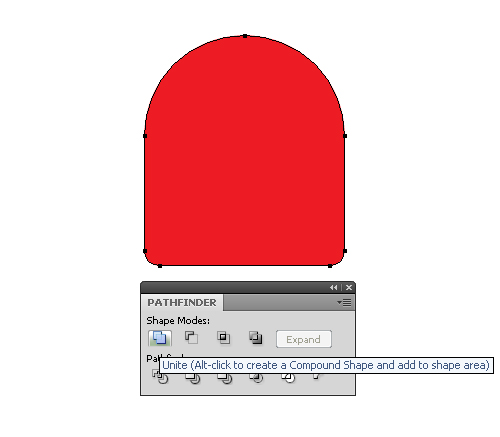Collapse the Pathfinder panel to icons
The image size is (500, 437).
333,287
